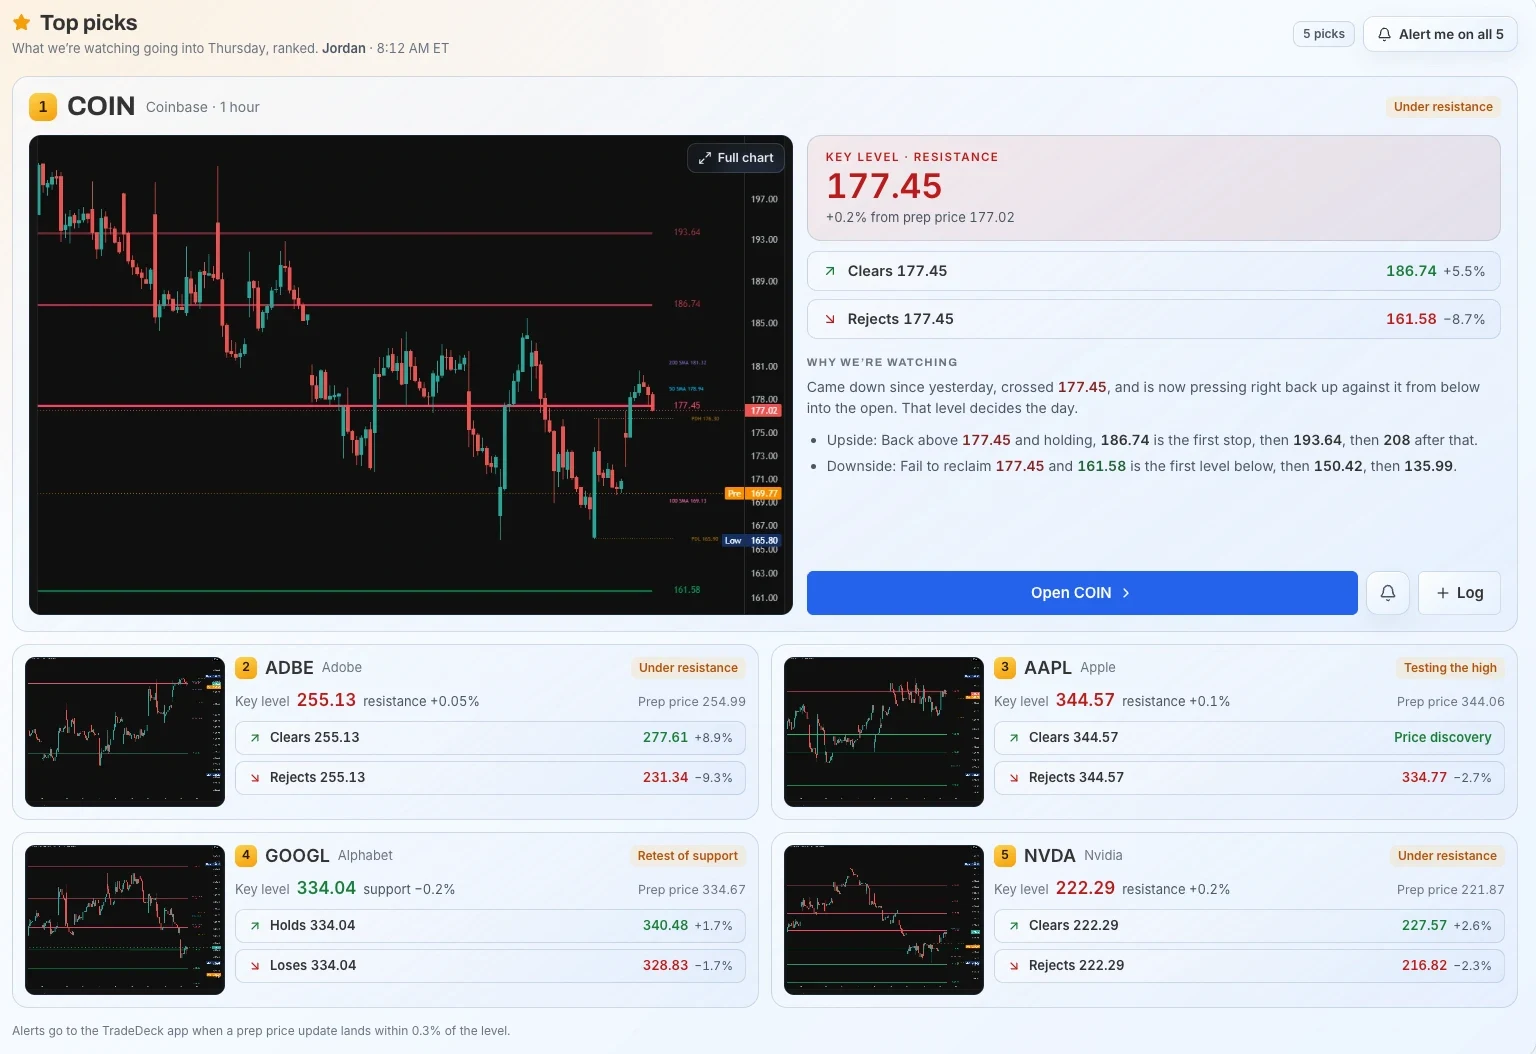Click the down arrow icon in Rejects 255.13
The width and height of the screenshot is (1536, 1054).
tap(255, 778)
